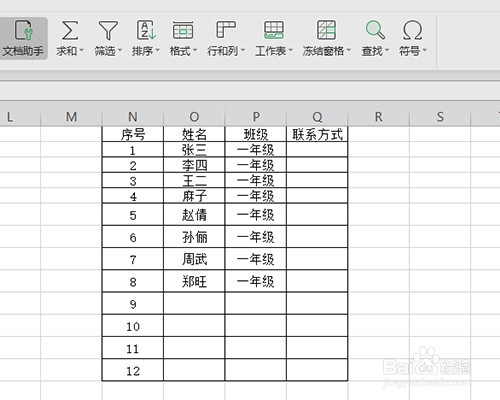
Task: Select the 联系方式 header cell
Action: 317,134
